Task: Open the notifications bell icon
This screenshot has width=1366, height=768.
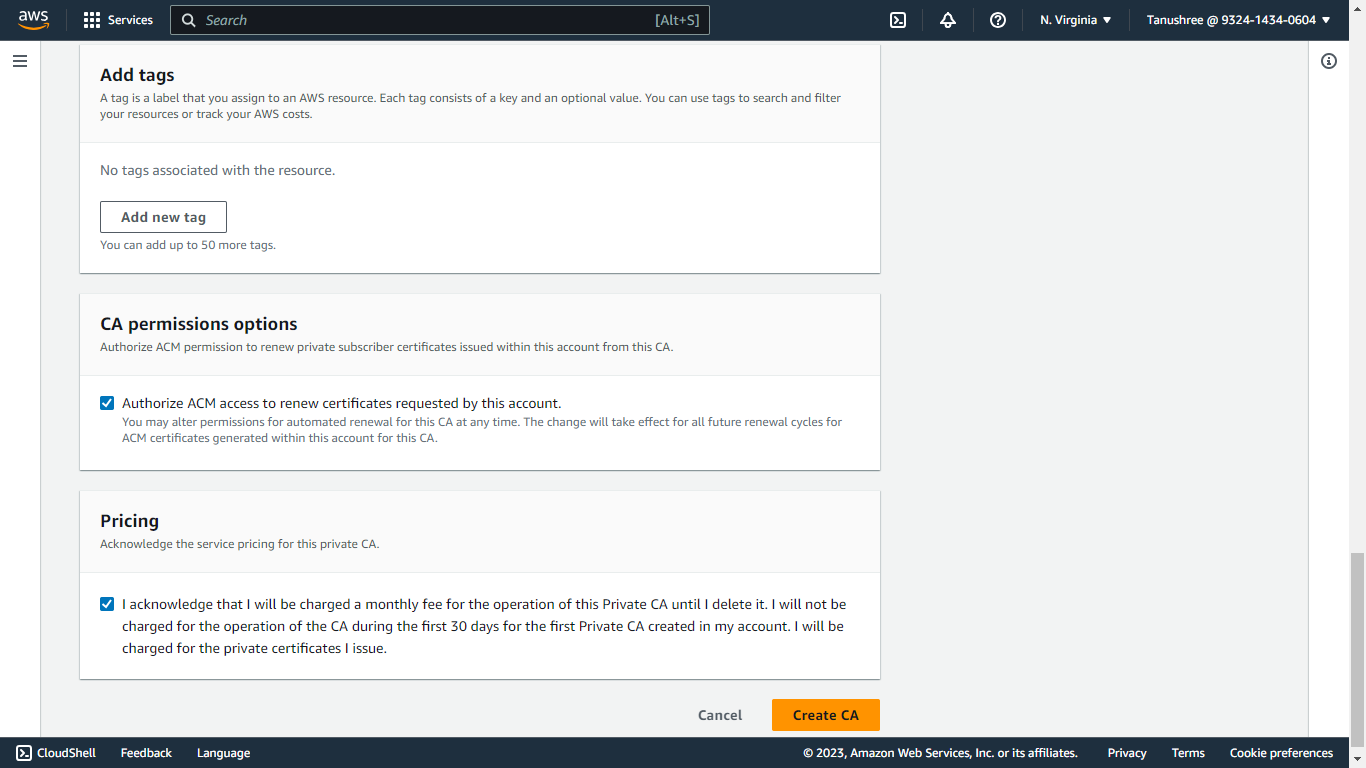Action: [x=948, y=20]
